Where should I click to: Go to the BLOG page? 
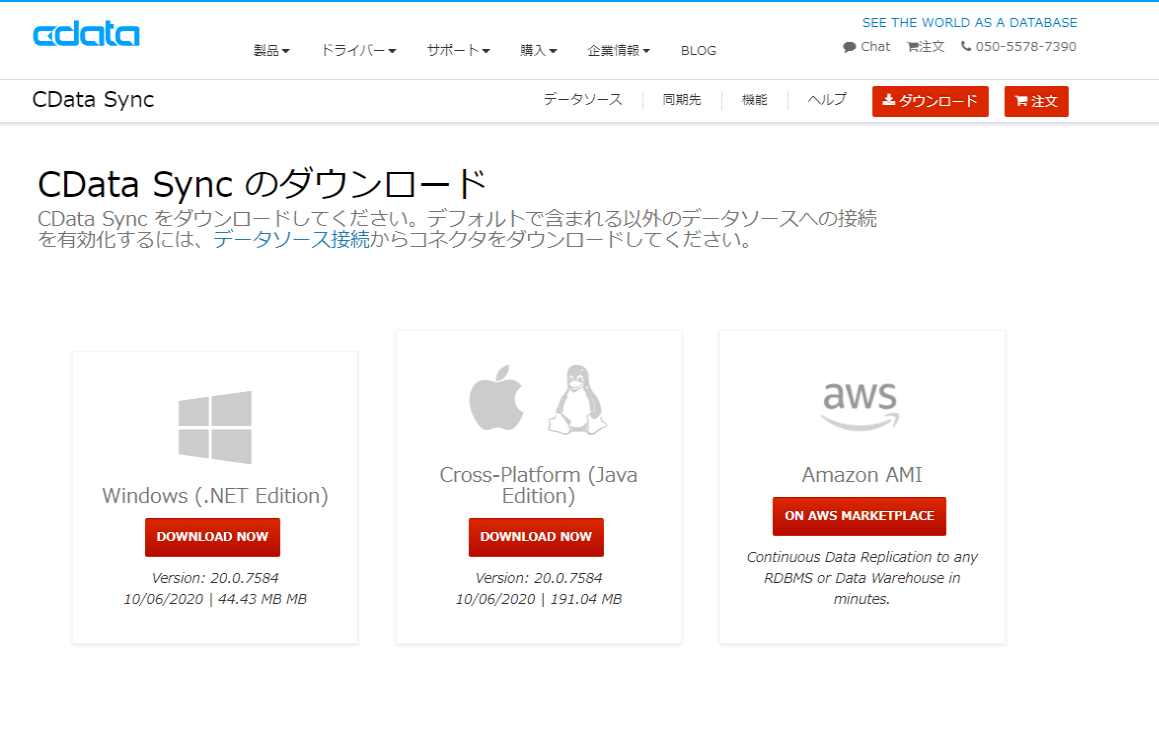[x=699, y=50]
